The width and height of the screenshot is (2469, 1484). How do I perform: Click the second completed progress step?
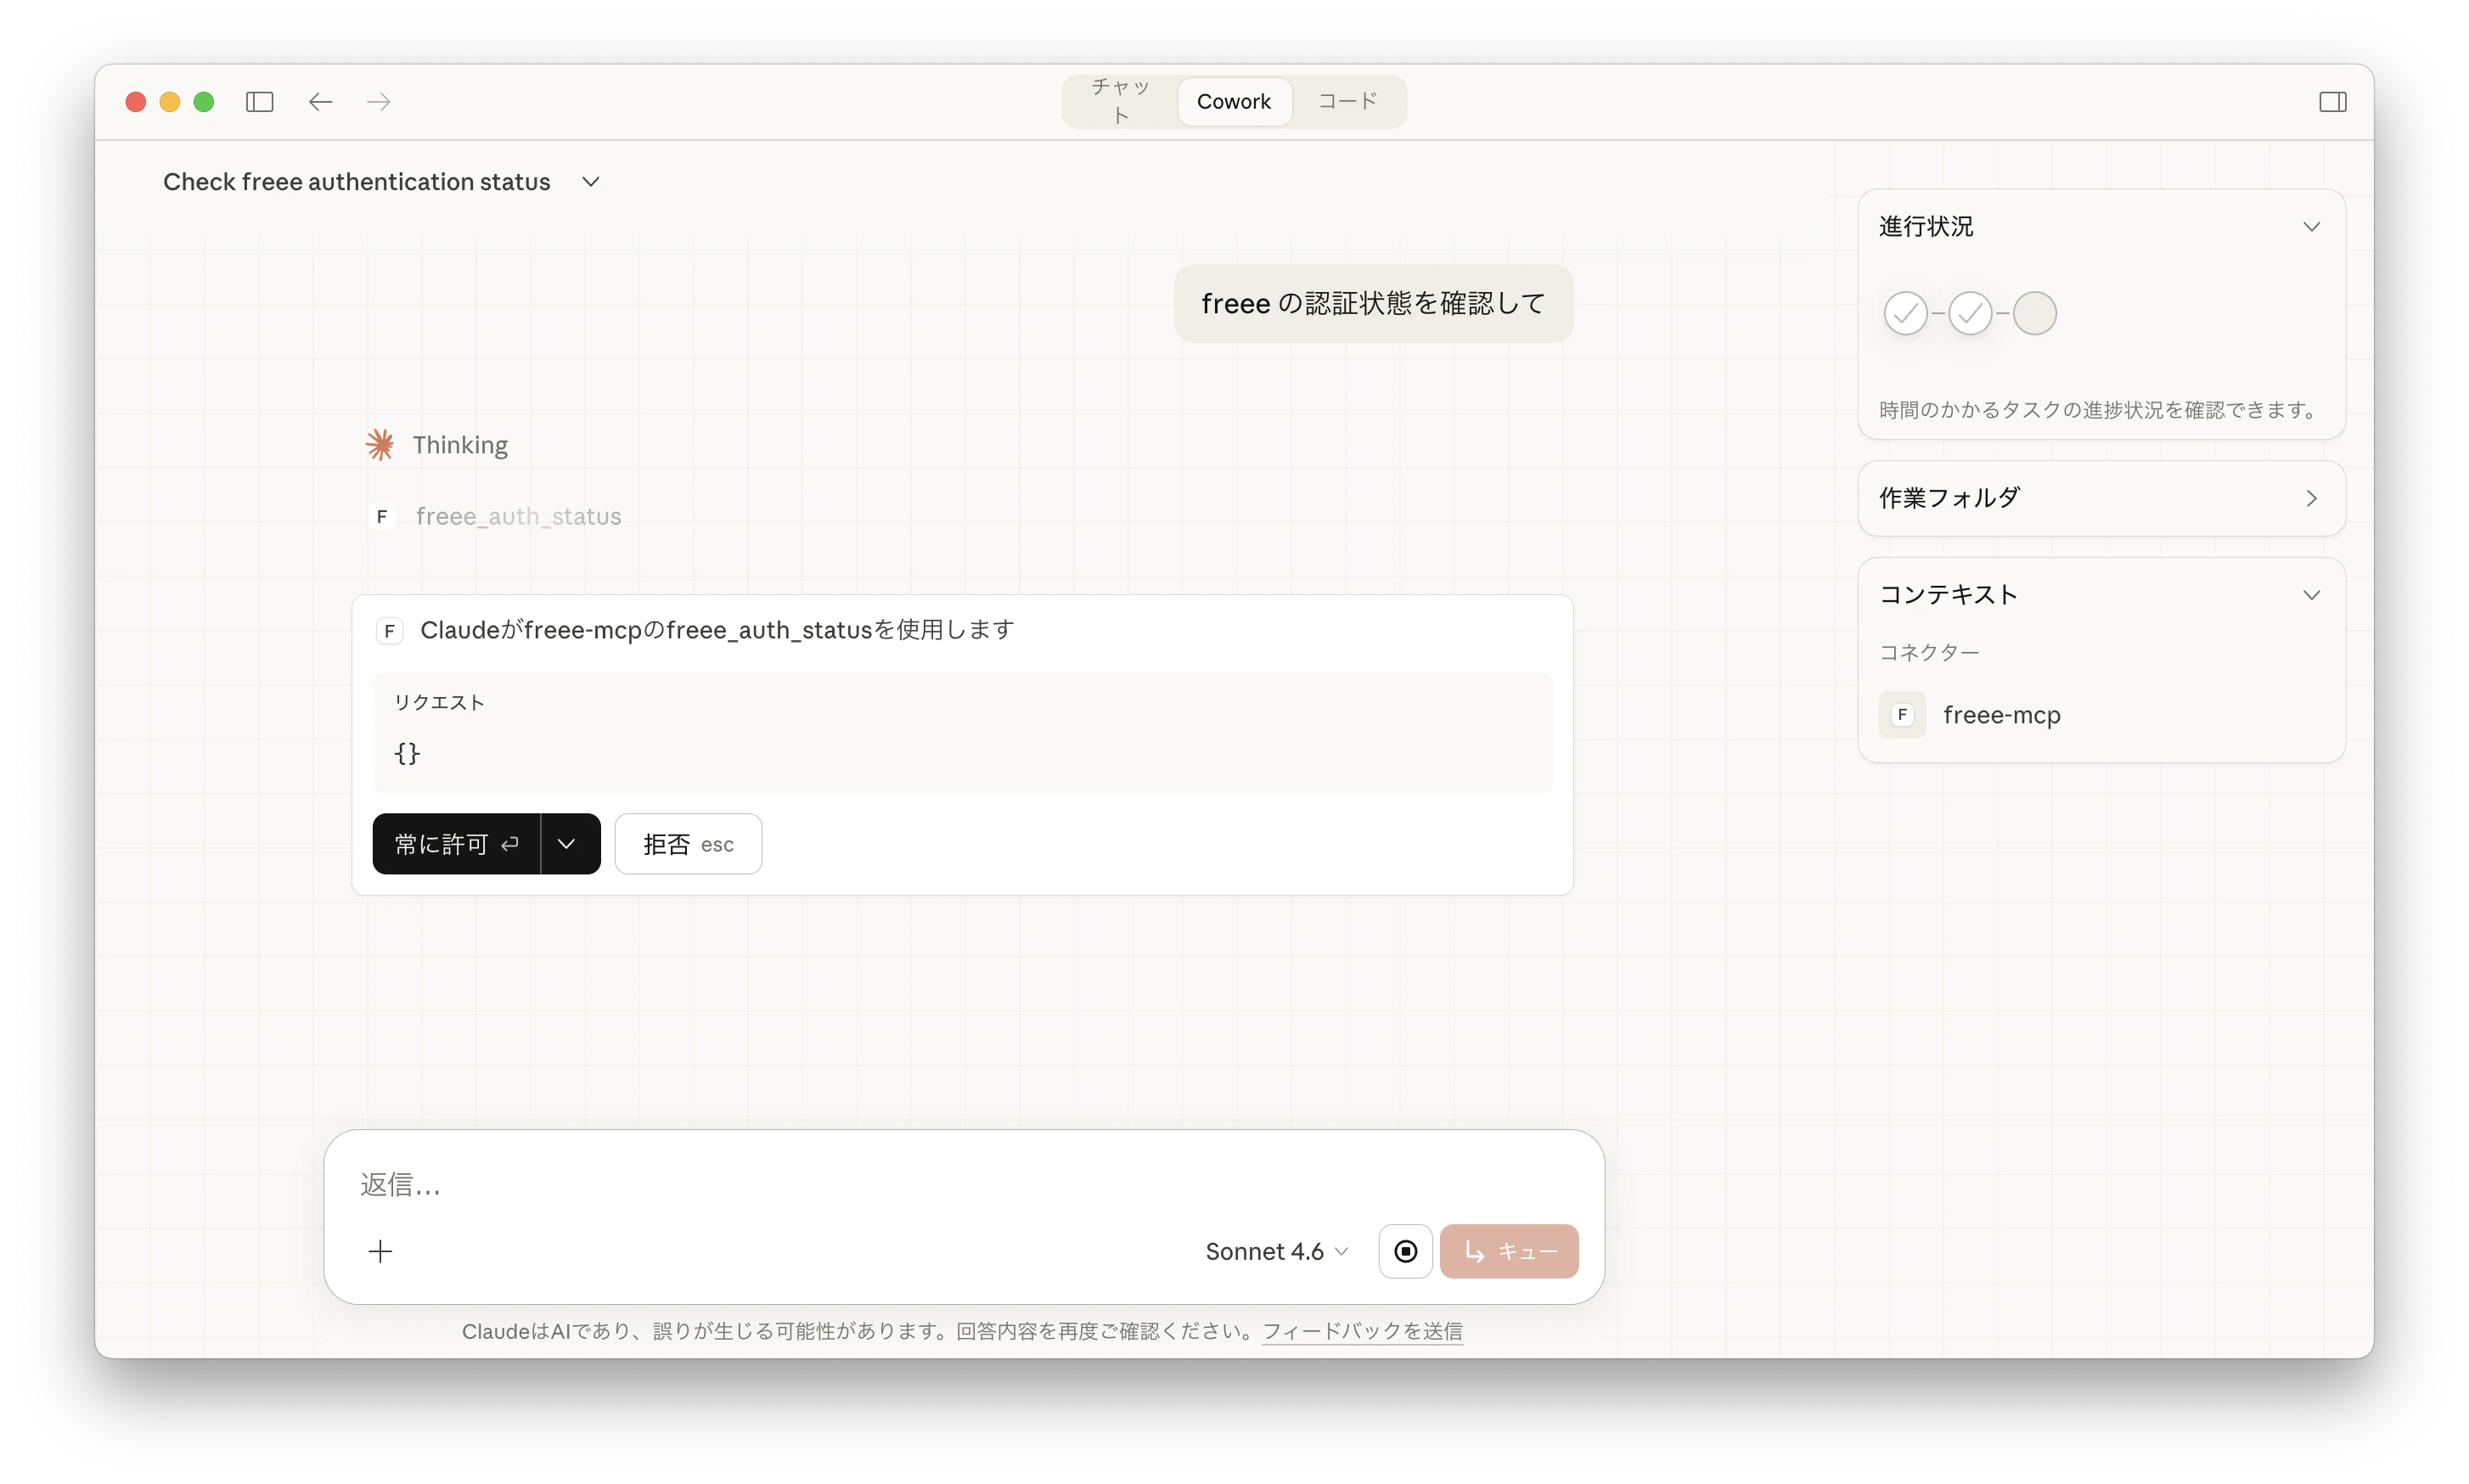[1970, 313]
